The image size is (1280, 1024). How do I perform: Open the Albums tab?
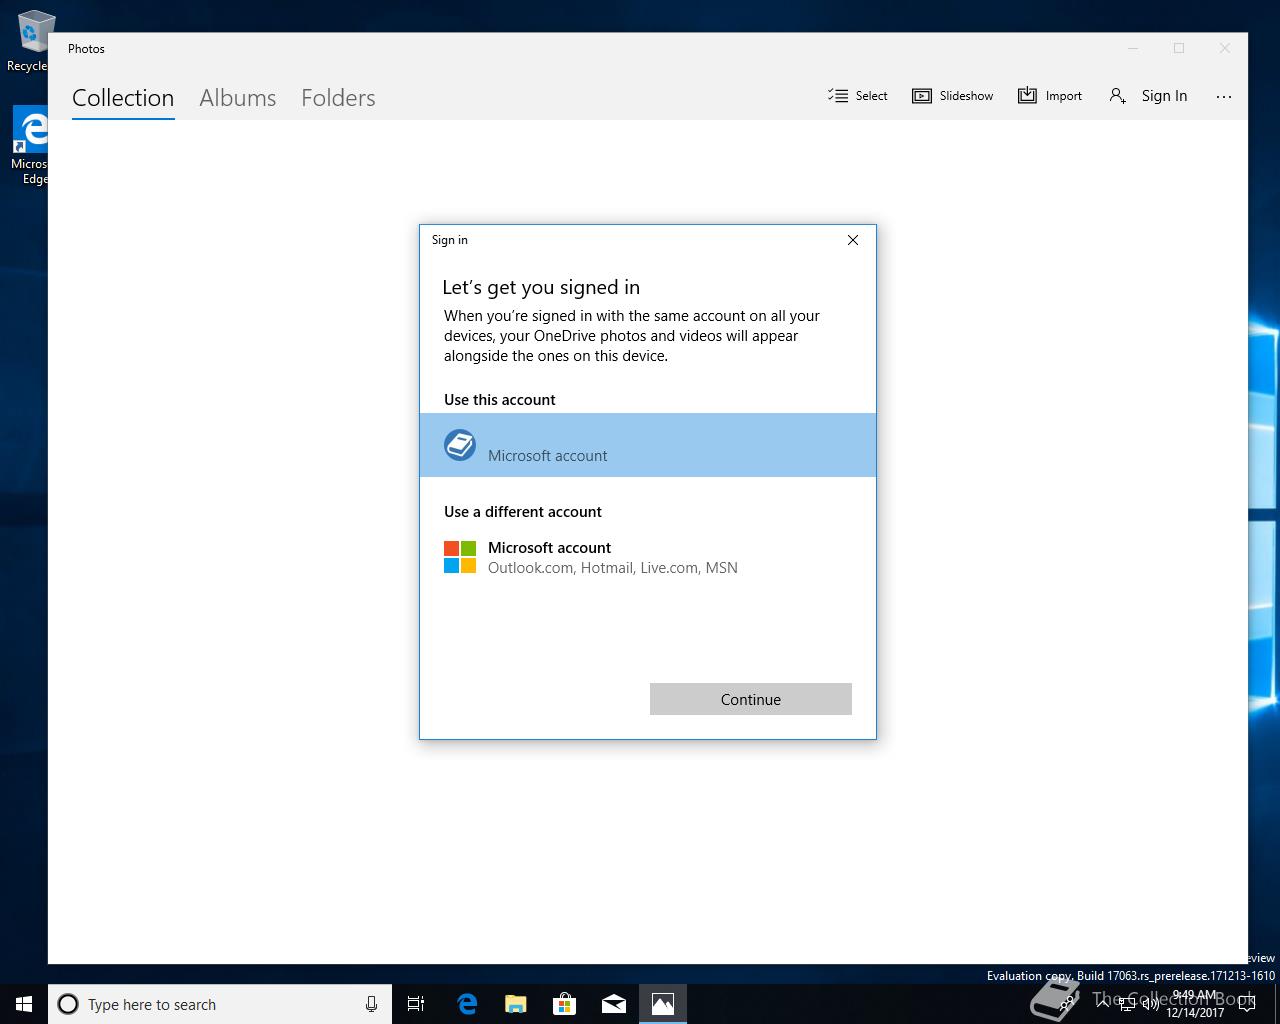237,98
